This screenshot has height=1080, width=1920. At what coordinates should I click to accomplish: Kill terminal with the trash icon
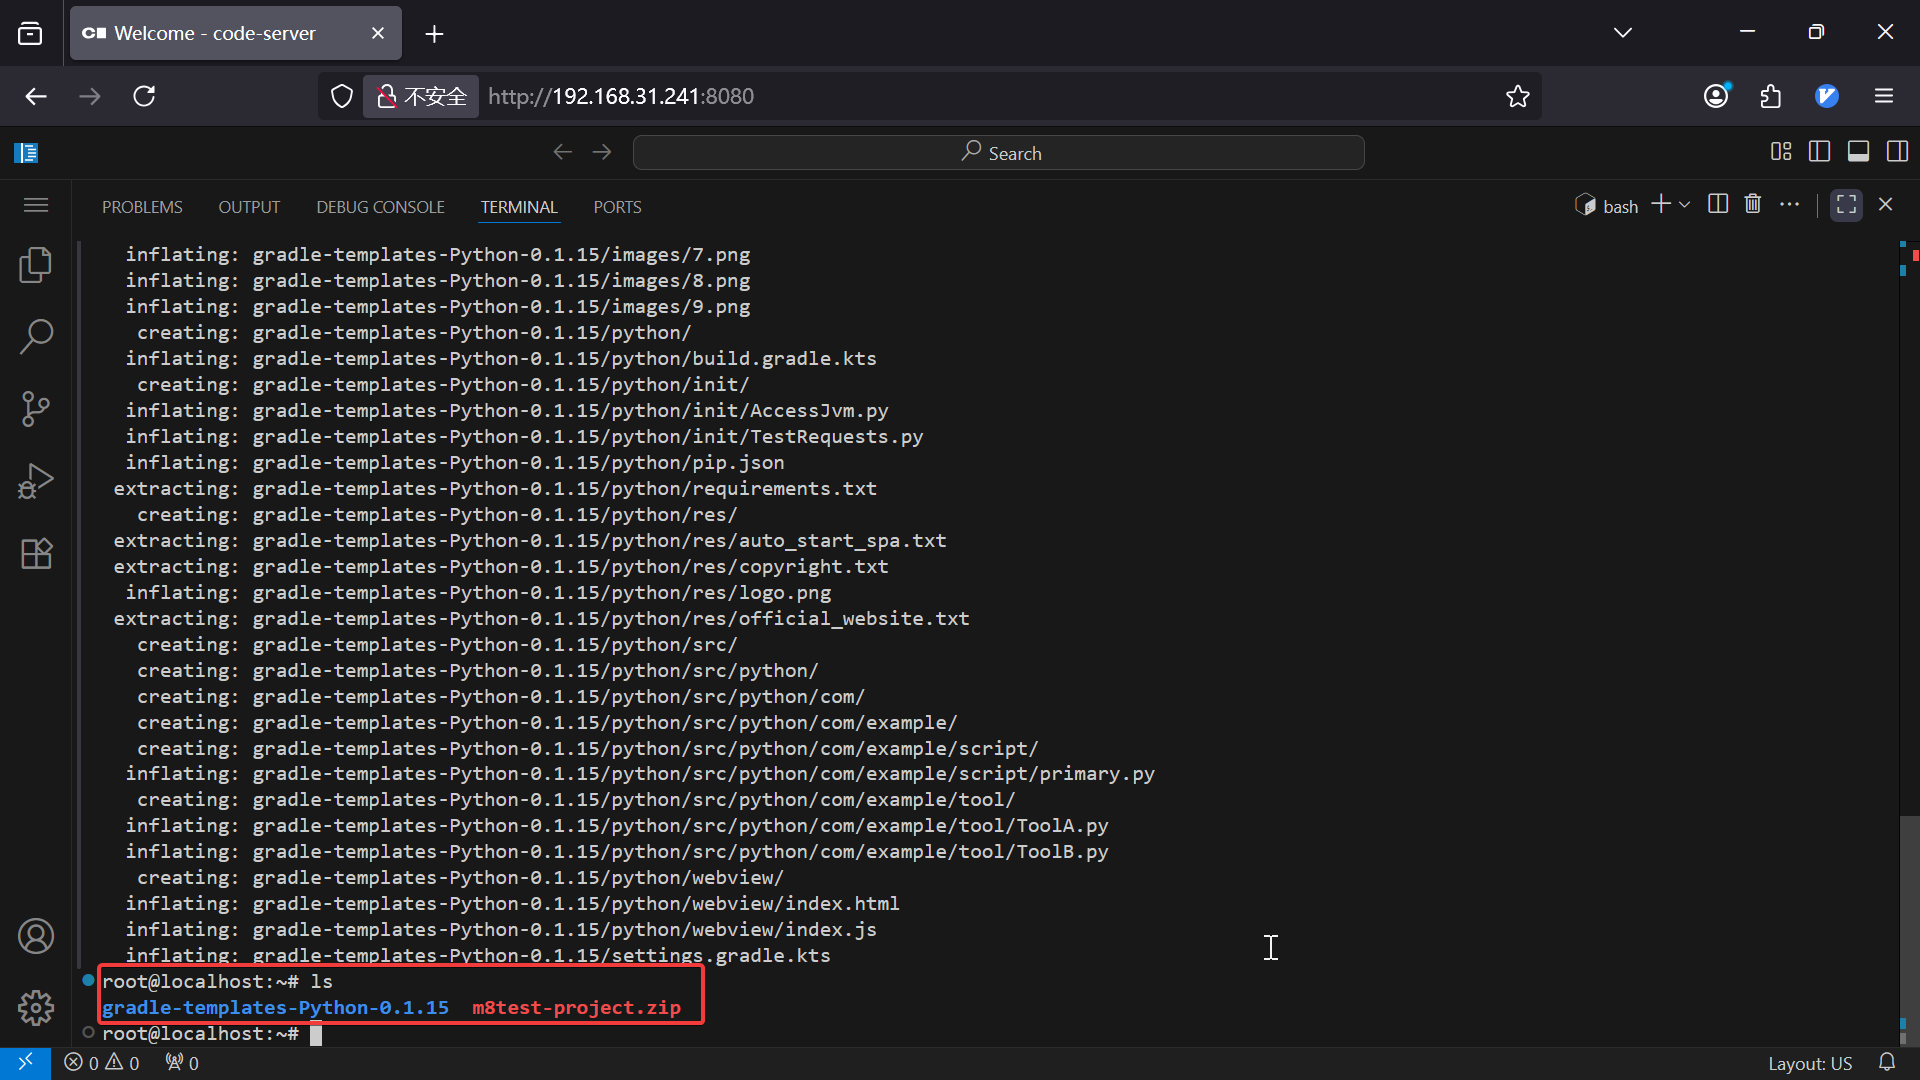click(x=1753, y=204)
